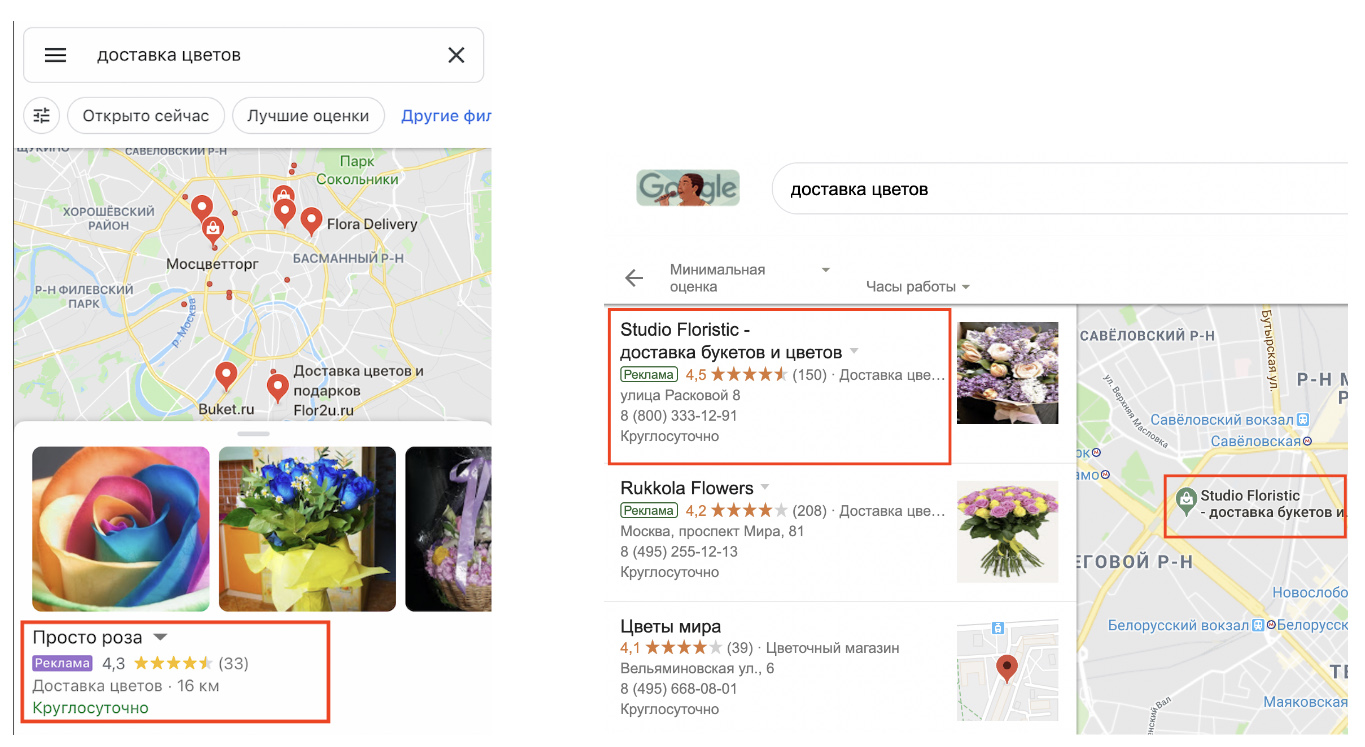Expand the arrow beside Rukkola Flowers
The height and width of the screenshot is (747, 1365).
click(x=765, y=487)
